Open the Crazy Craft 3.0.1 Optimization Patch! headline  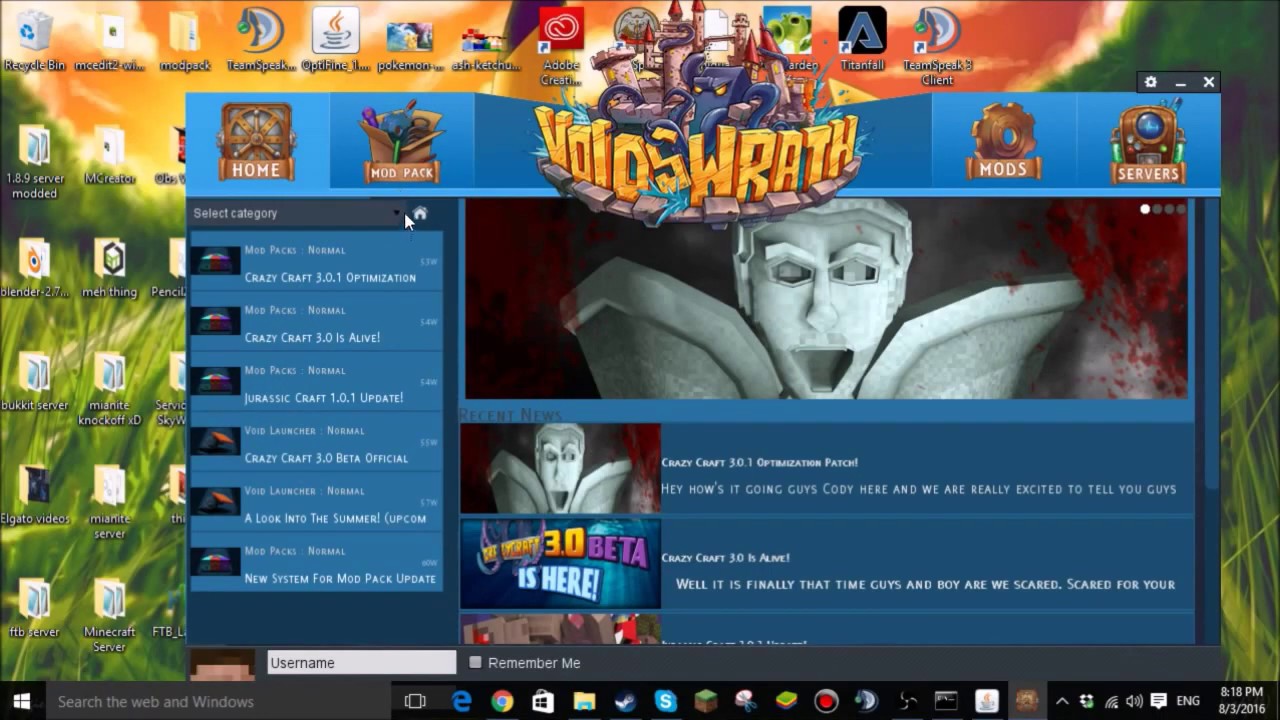pos(759,462)
